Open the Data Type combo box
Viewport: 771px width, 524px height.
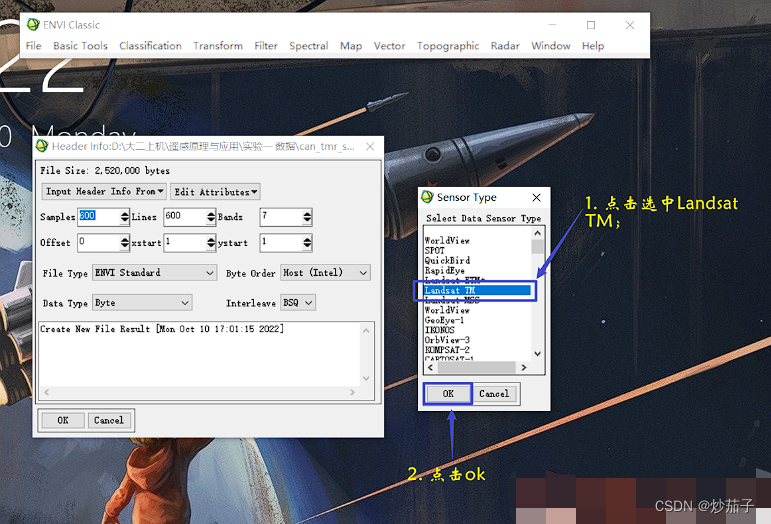click(x=142, y=303)
